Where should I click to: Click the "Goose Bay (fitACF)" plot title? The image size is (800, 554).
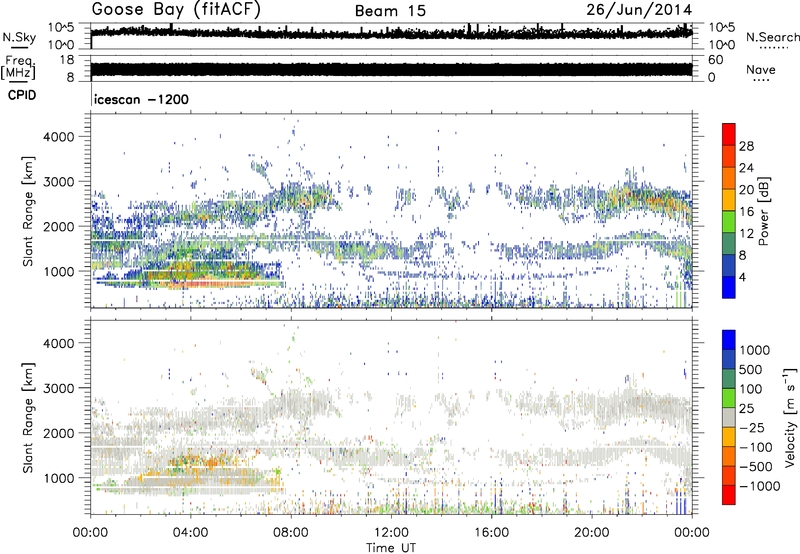[x=176, y=9]
